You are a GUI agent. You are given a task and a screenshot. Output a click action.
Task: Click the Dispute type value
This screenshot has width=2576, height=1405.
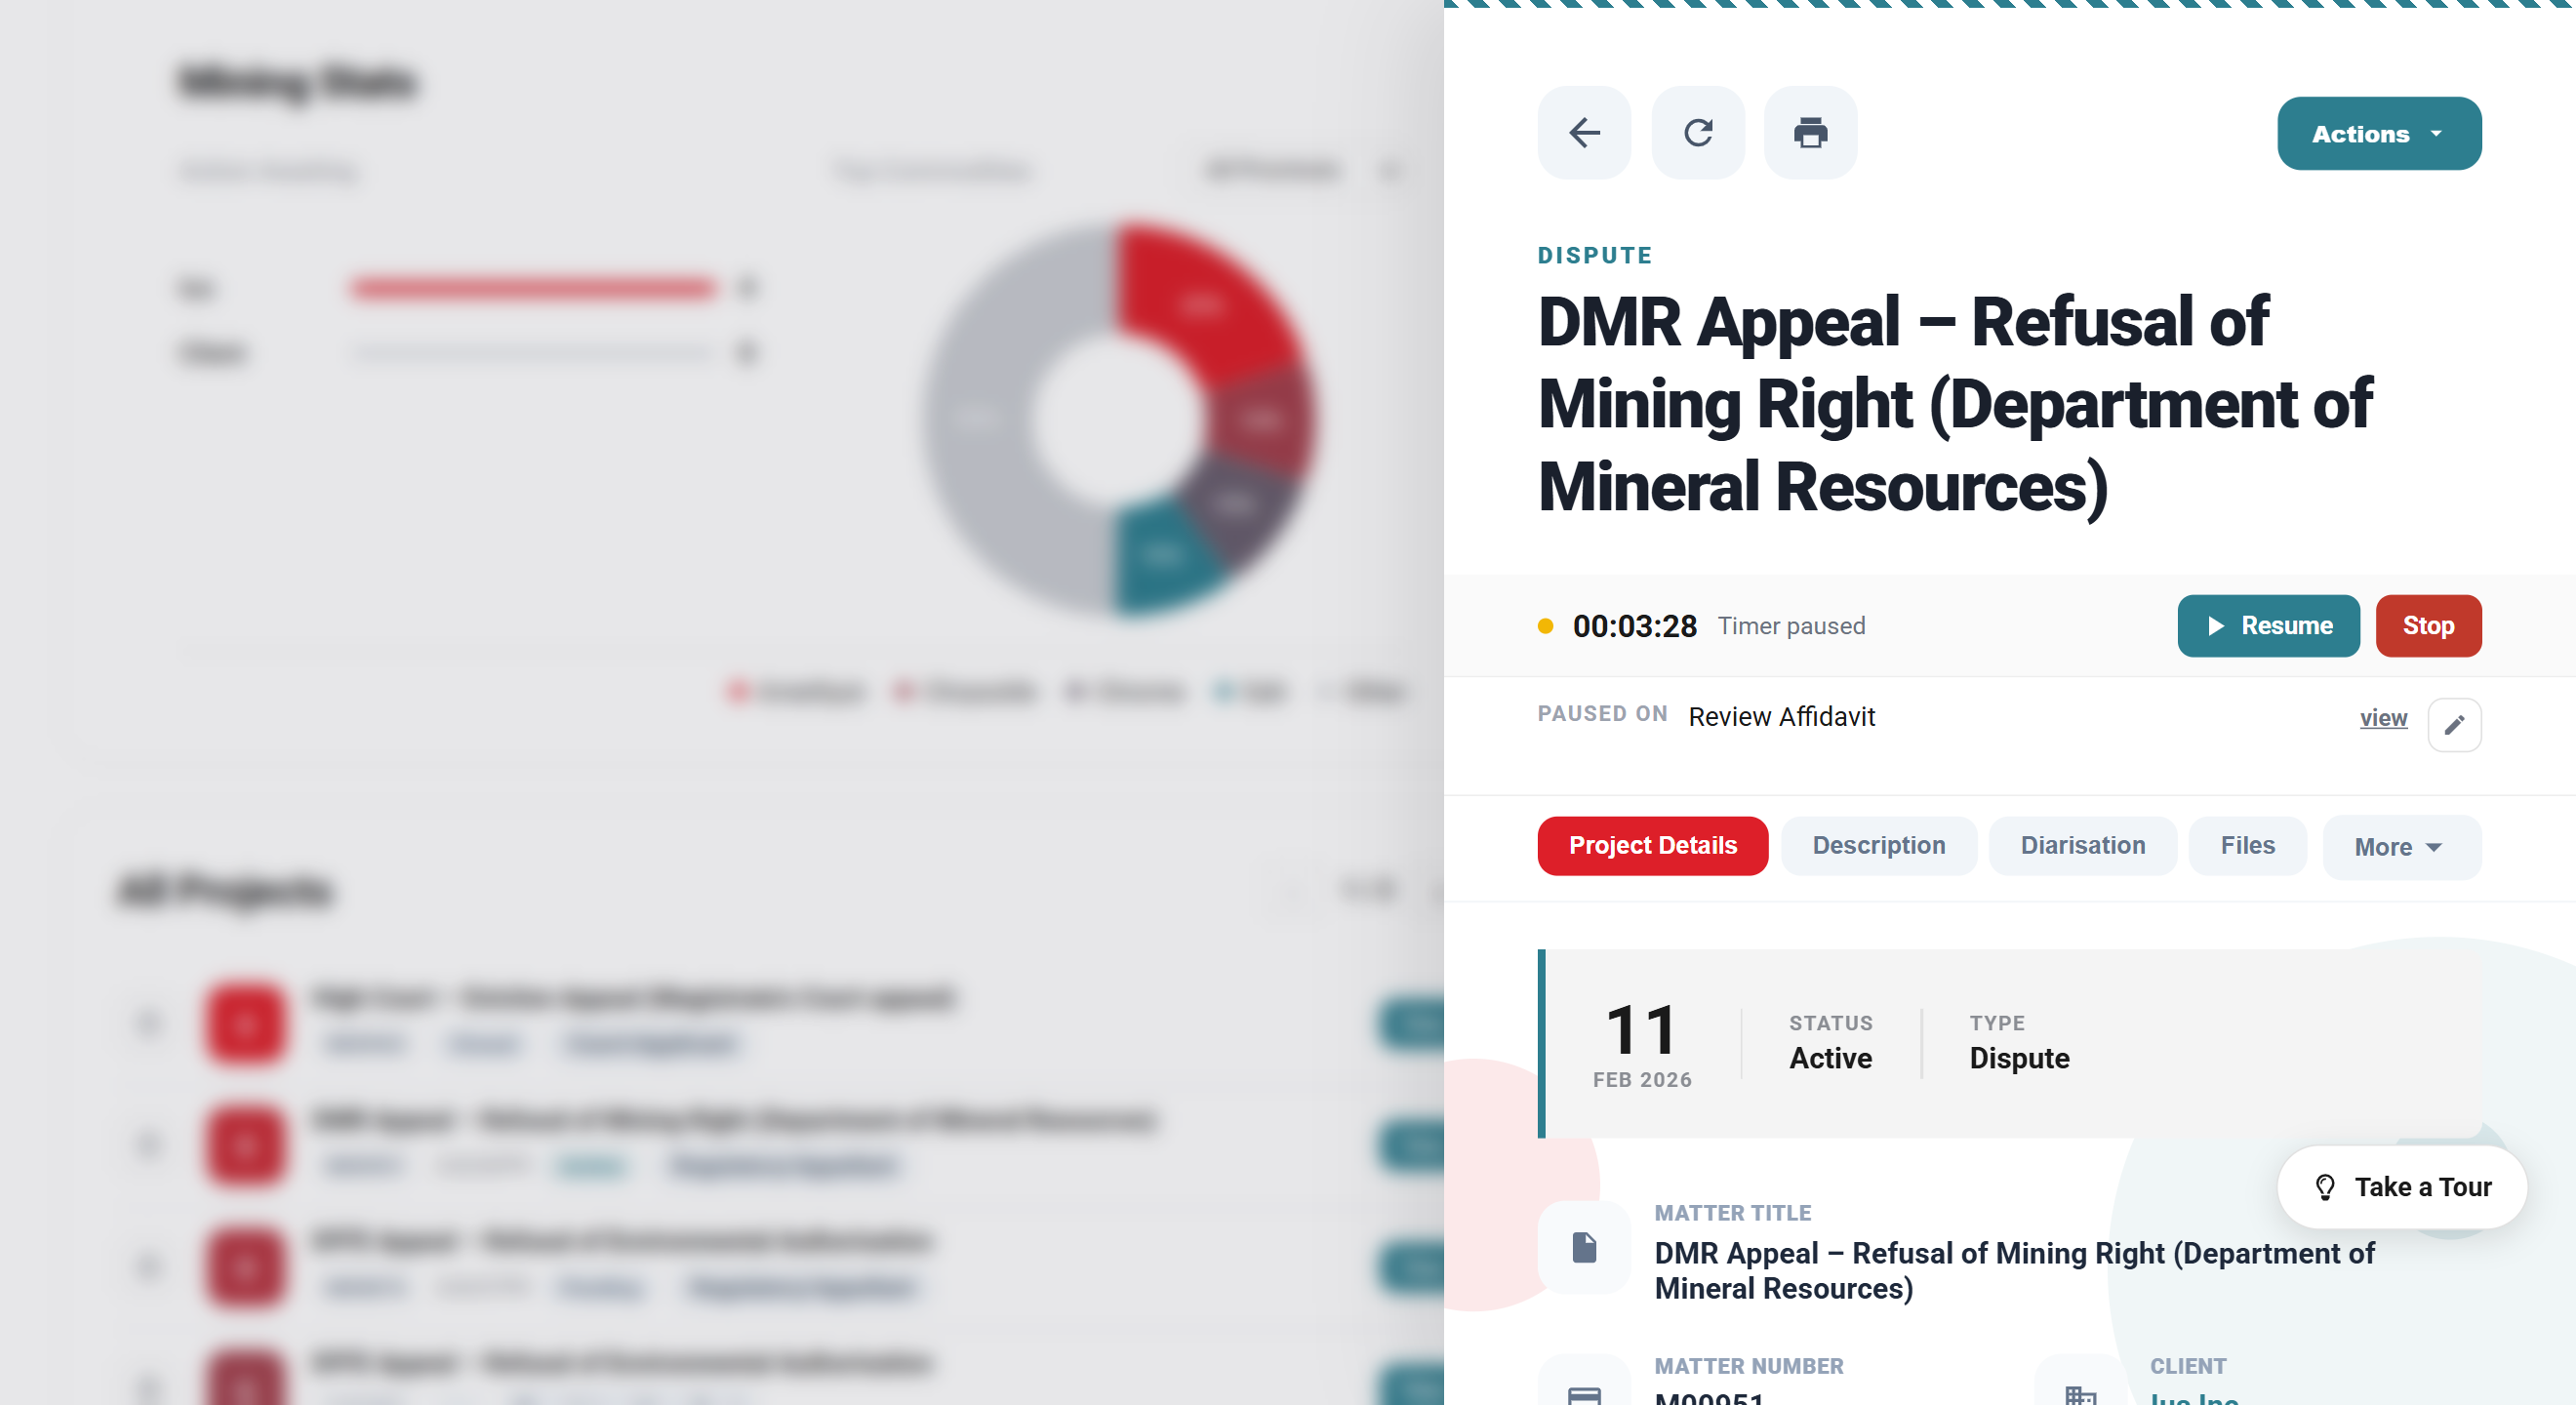pyautogui.click(x=2019, y=1058)
